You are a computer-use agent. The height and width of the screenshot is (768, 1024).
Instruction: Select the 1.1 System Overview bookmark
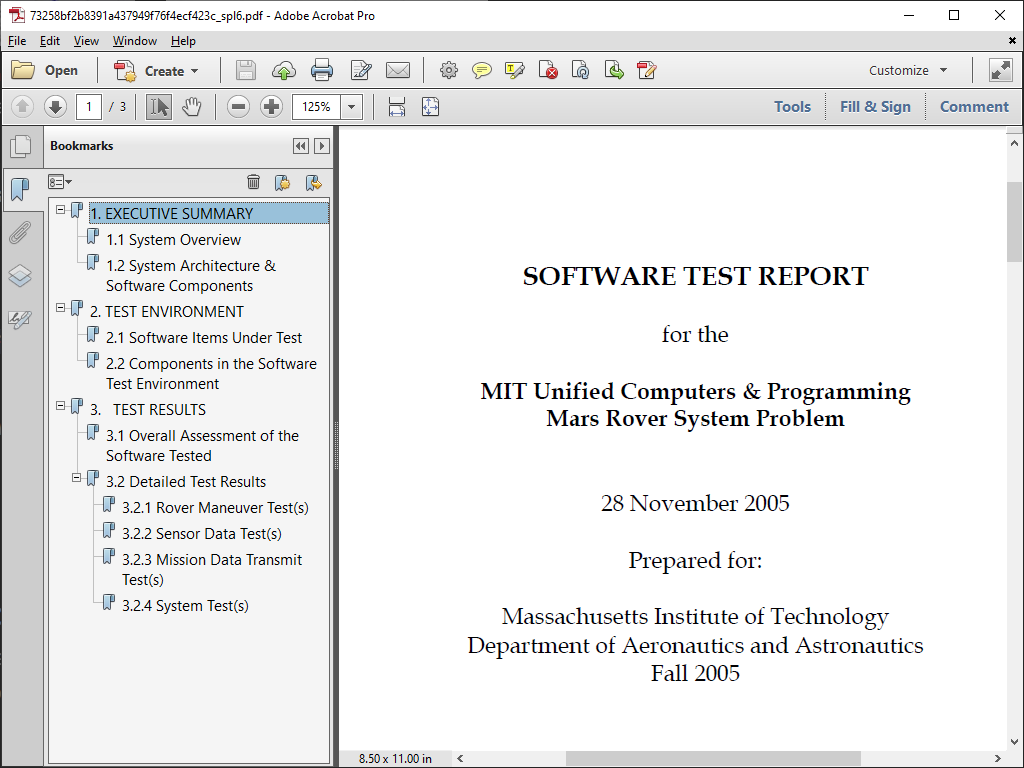coord(173,240)
